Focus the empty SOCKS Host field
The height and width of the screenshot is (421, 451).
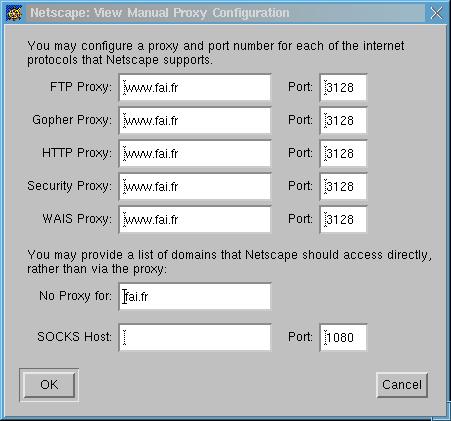point(195,337)
